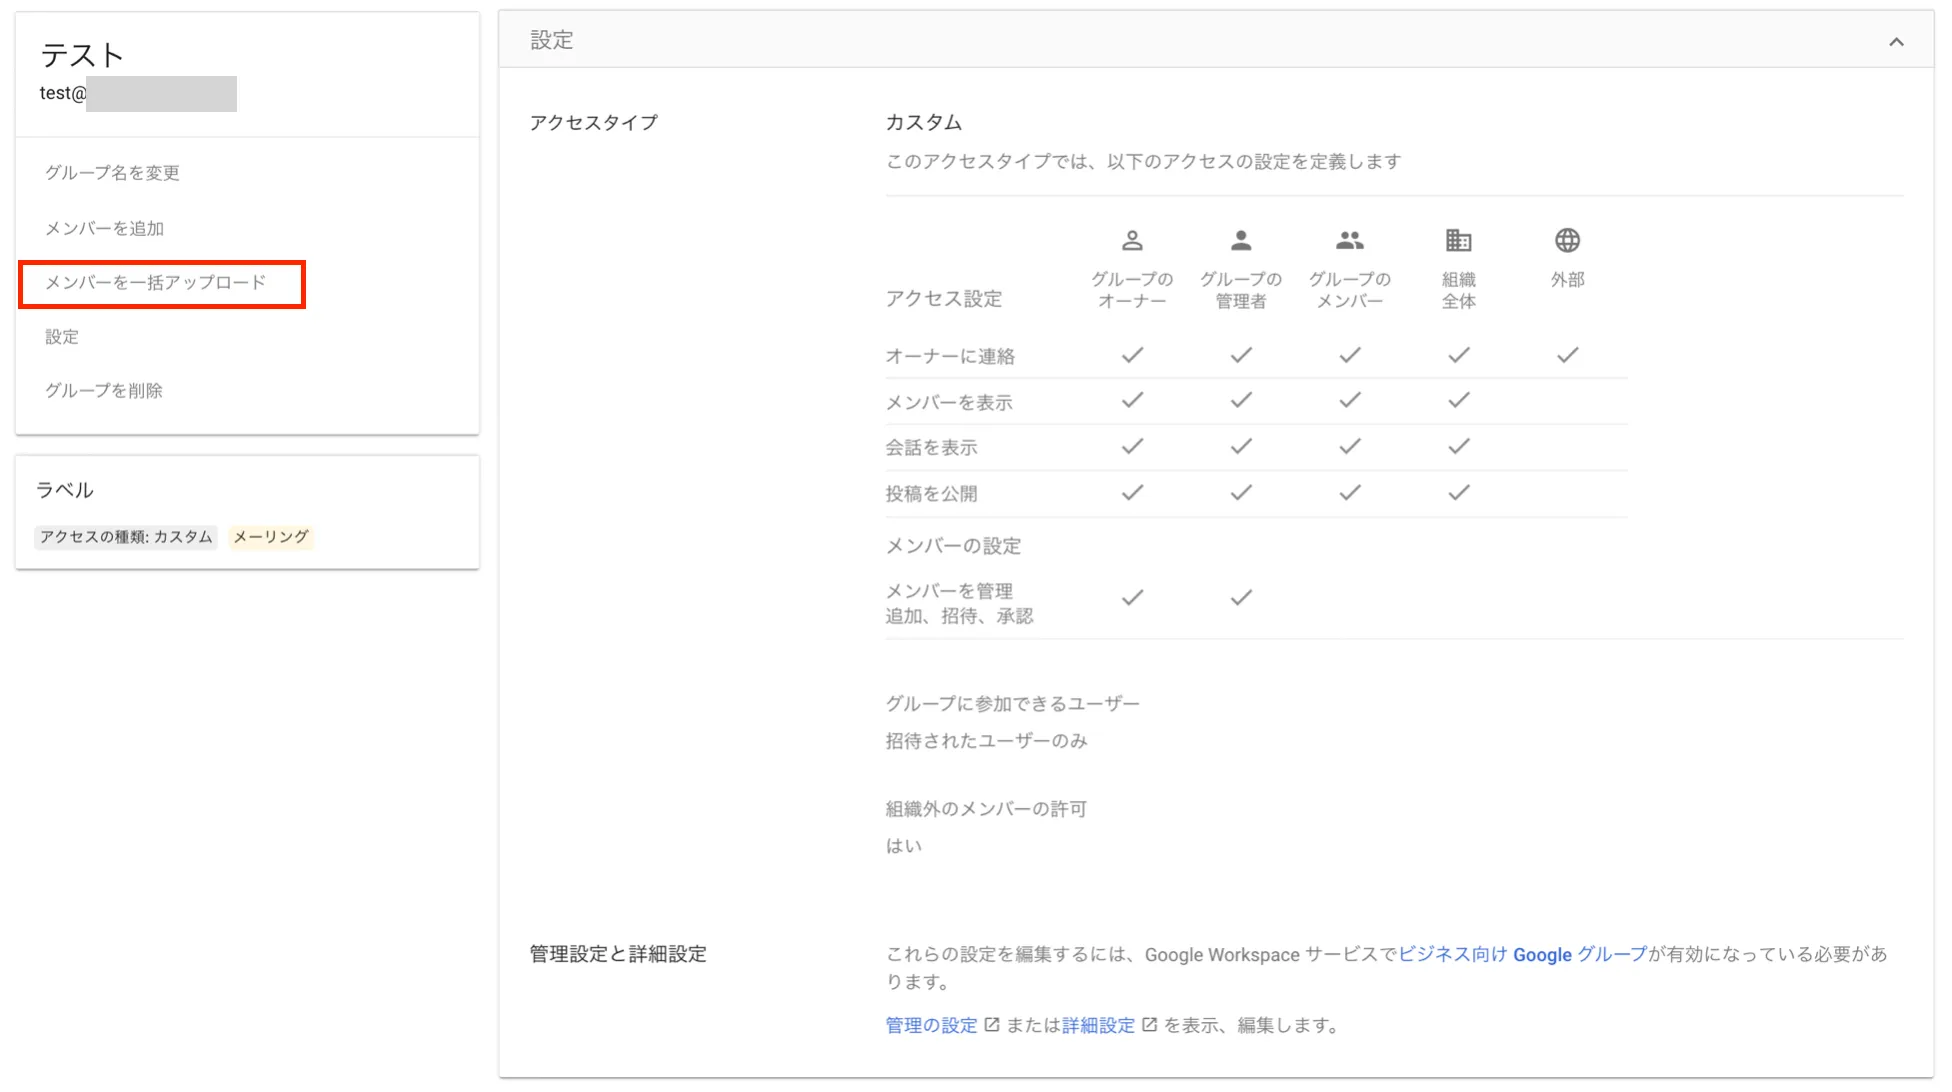Open 管理の設定 link

click(931, 1026)
